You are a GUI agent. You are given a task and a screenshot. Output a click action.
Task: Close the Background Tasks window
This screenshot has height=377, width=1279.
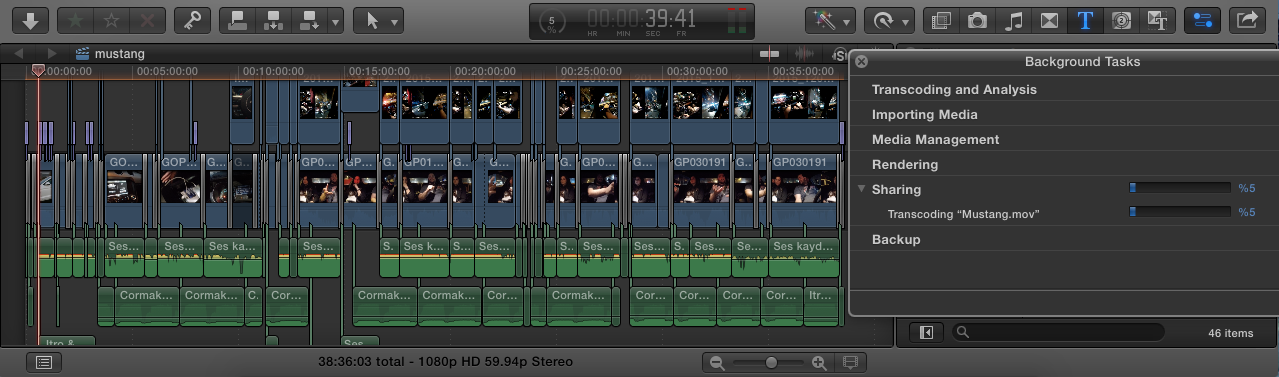point(862,61)
